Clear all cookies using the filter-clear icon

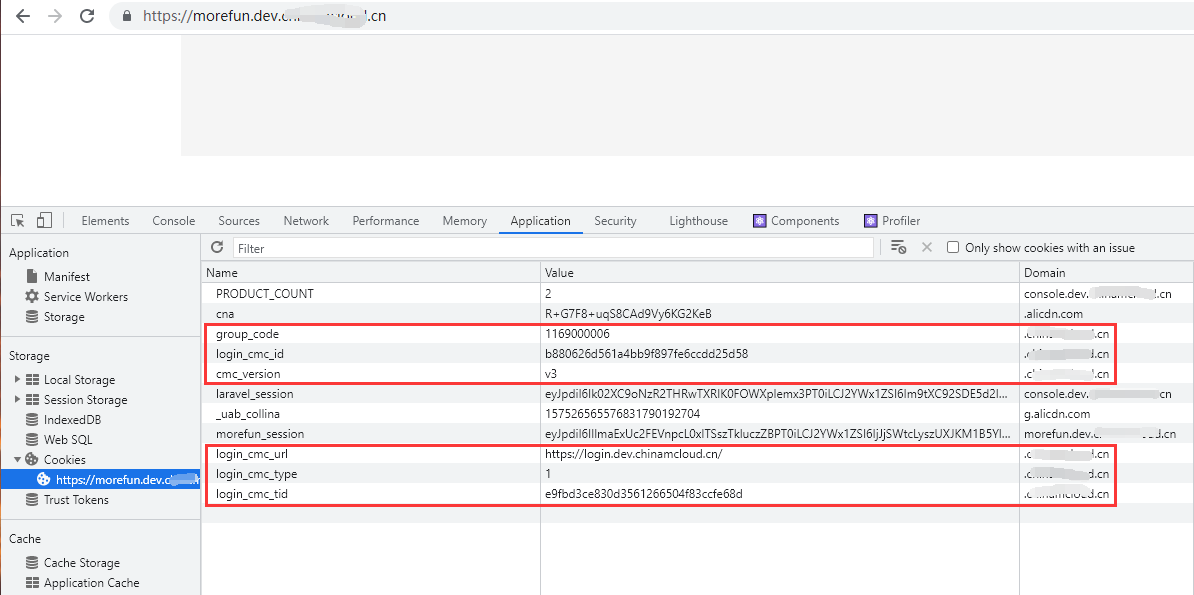coord(898,247)
